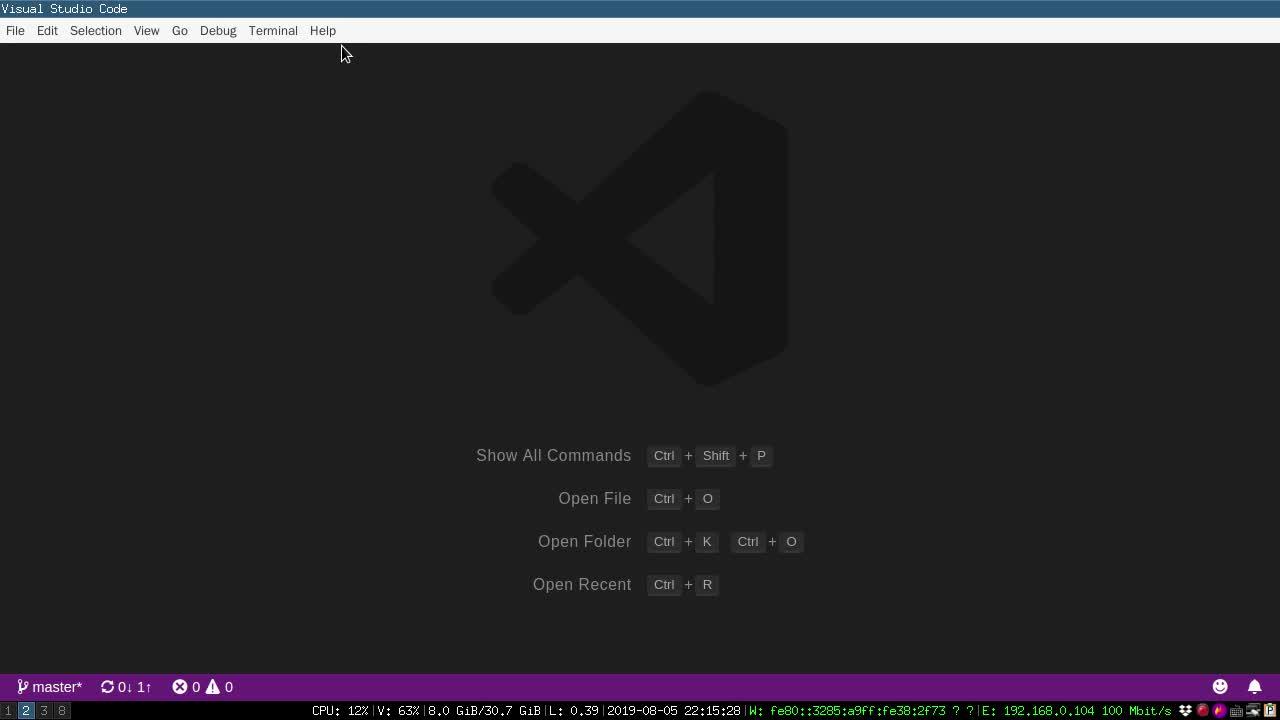
Task: Open the Edit menu
Action: click(x=47, y=30)
